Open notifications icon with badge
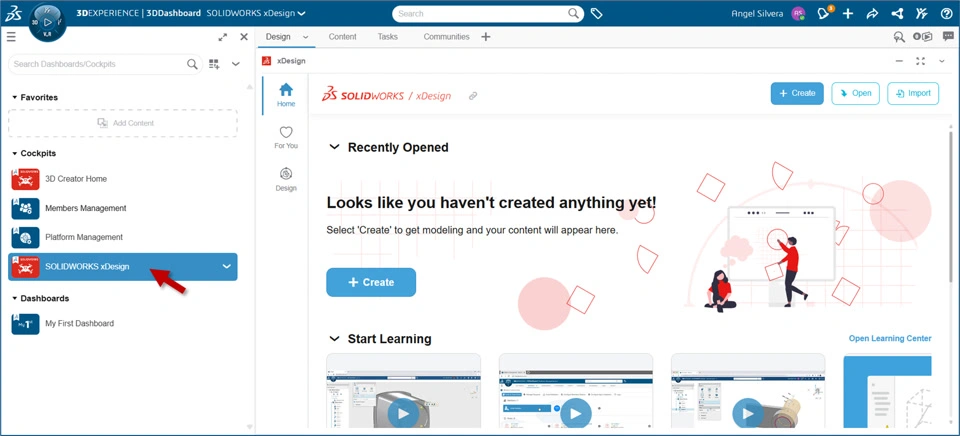The height and width of the screenshot is (436, 960). (823, 13)
